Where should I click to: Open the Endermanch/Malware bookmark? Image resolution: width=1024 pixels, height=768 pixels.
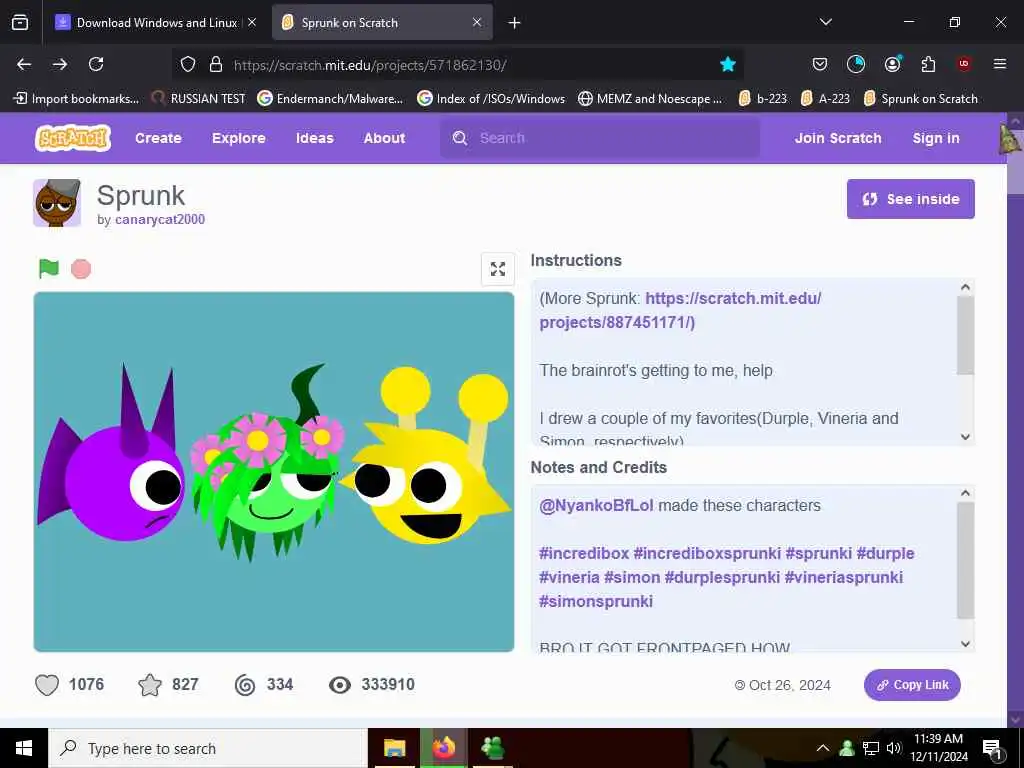[330, 99]
